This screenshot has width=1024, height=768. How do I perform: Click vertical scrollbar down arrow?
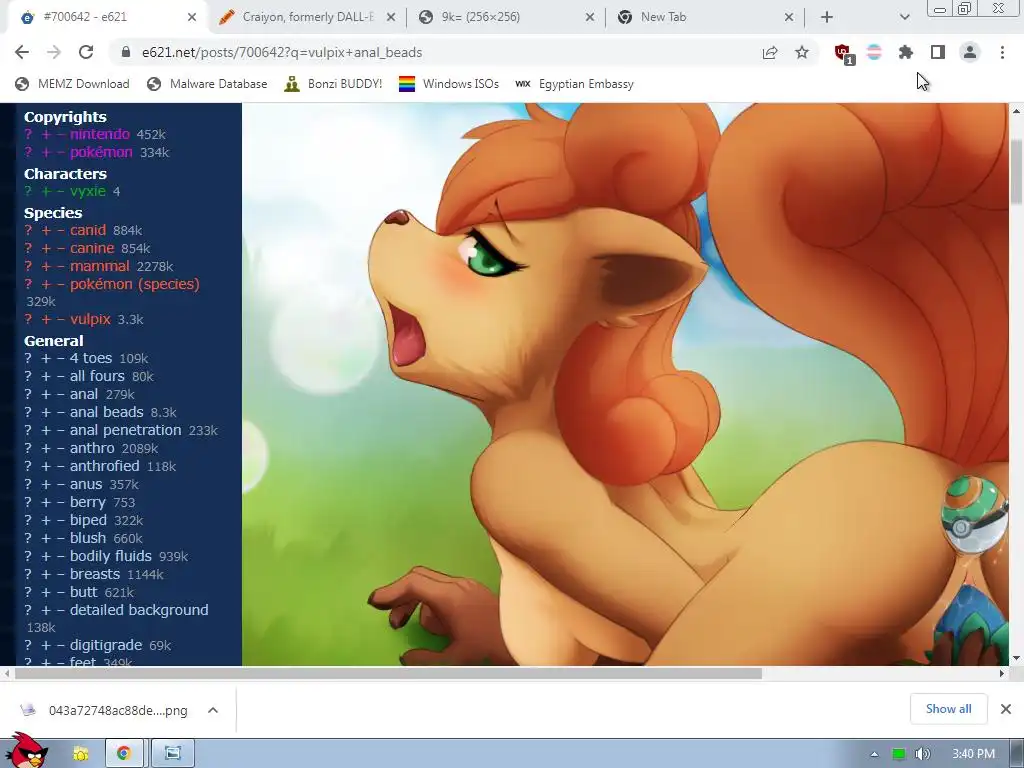[1016, 658]
